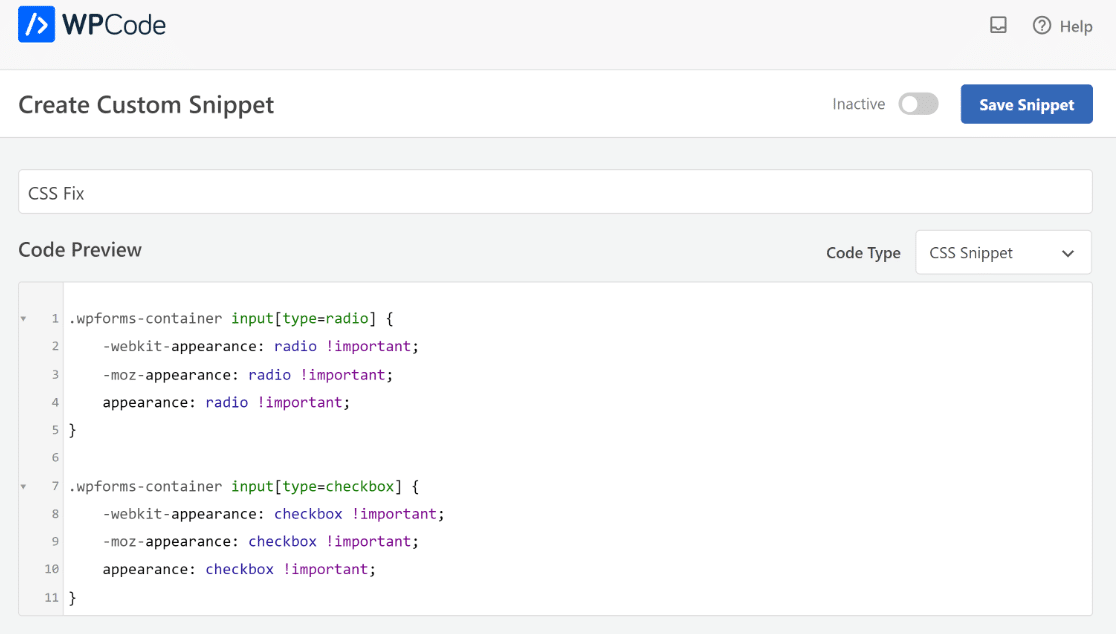The height and width of the screenshot is (634, 1116).
Task: Open the notifications inbox icon
Action: click(998, 26)
